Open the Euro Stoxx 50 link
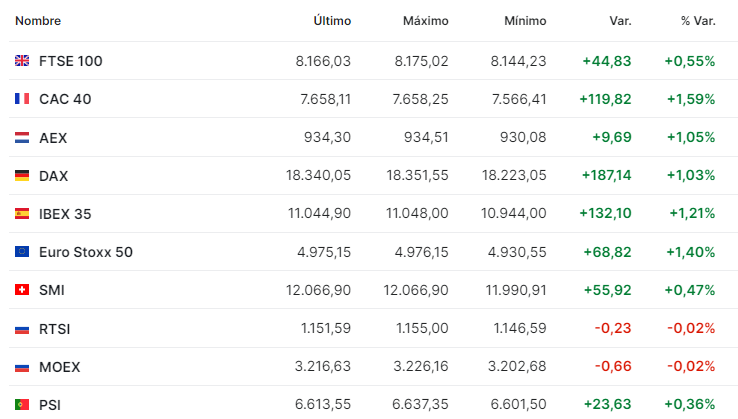738x419 pixels. coord(85,252)
